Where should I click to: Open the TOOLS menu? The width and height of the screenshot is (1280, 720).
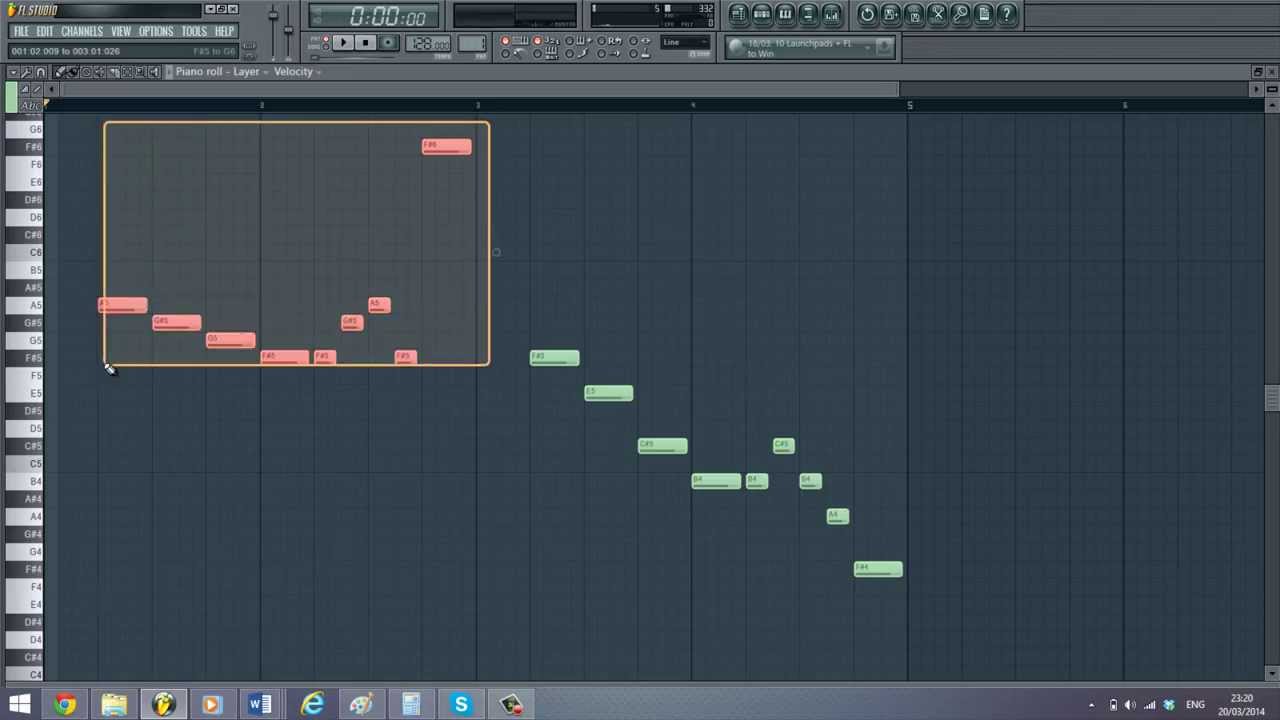(194, 31)
